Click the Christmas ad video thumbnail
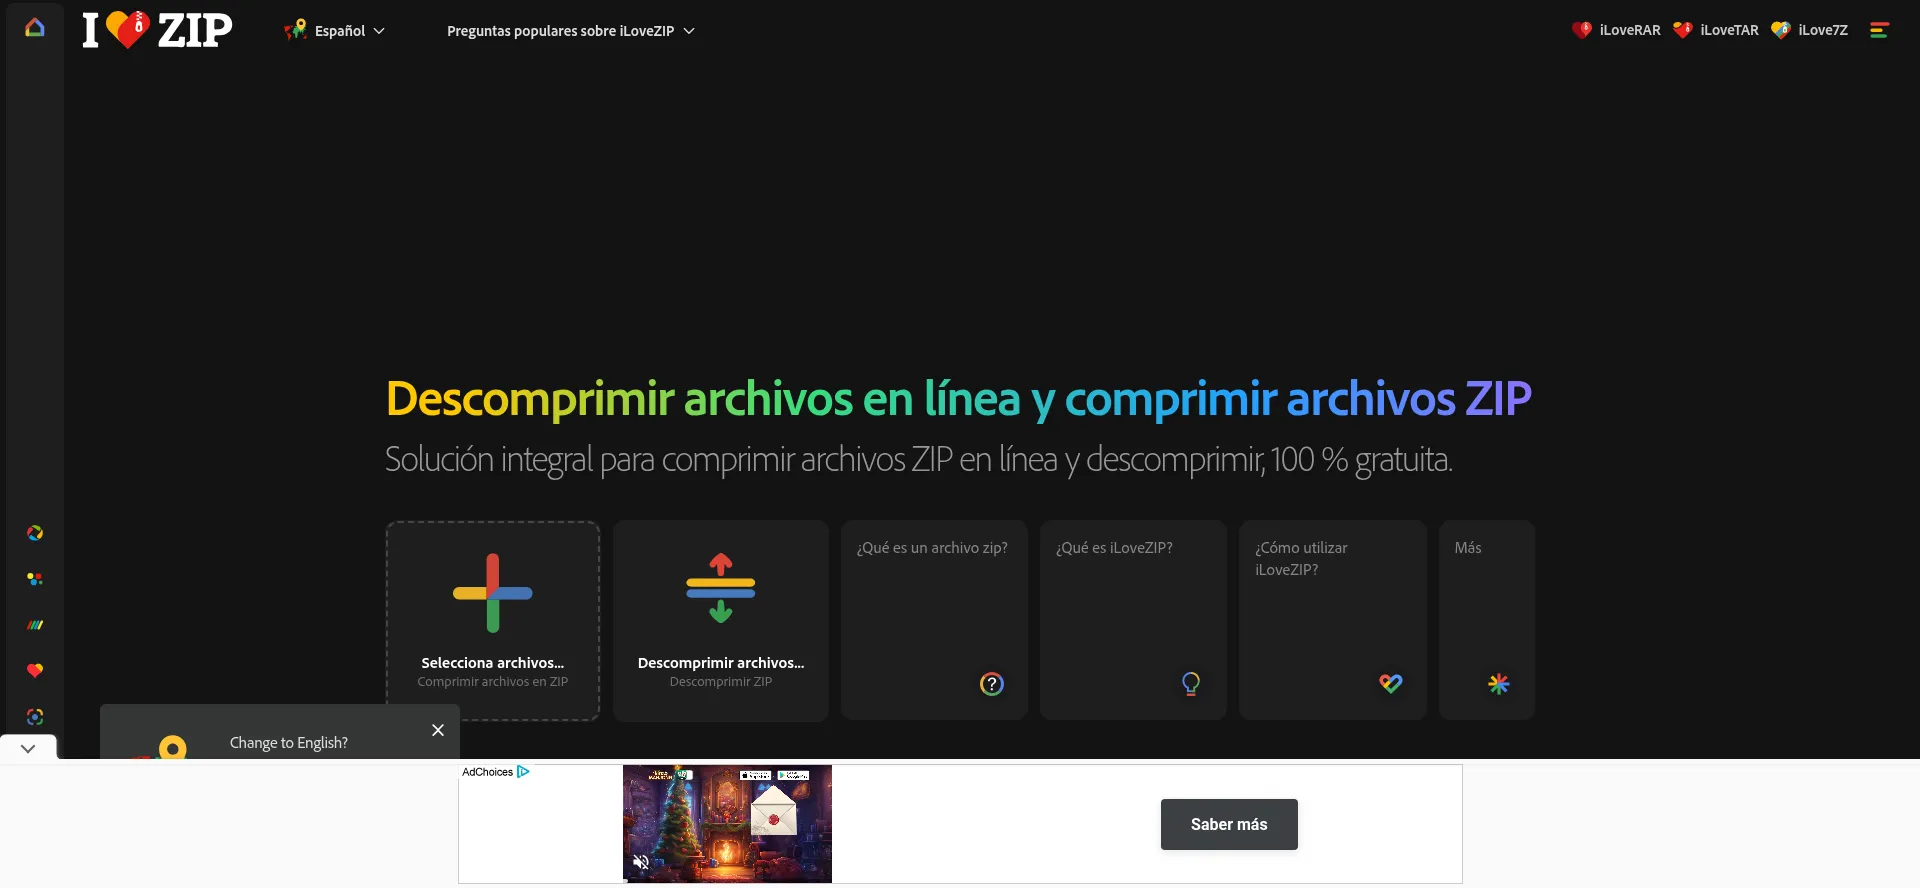The image size is (1920, 888). coord(727,824)
